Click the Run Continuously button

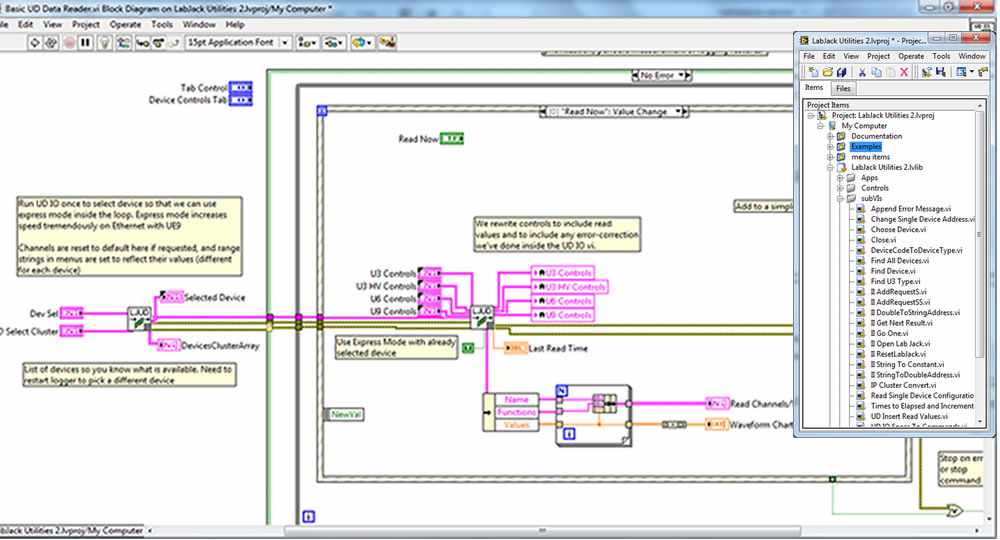click(51, 43)
